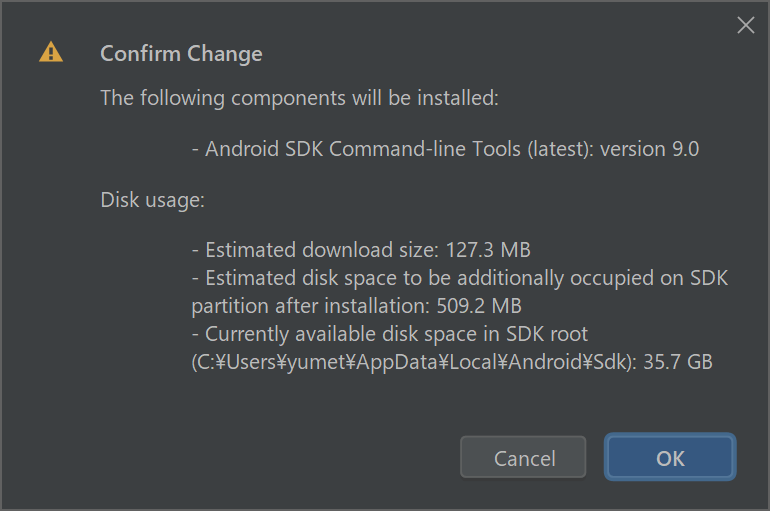
Task: Select the Android SDK Command-line Tools entry
Action: (x=445, y=149)
